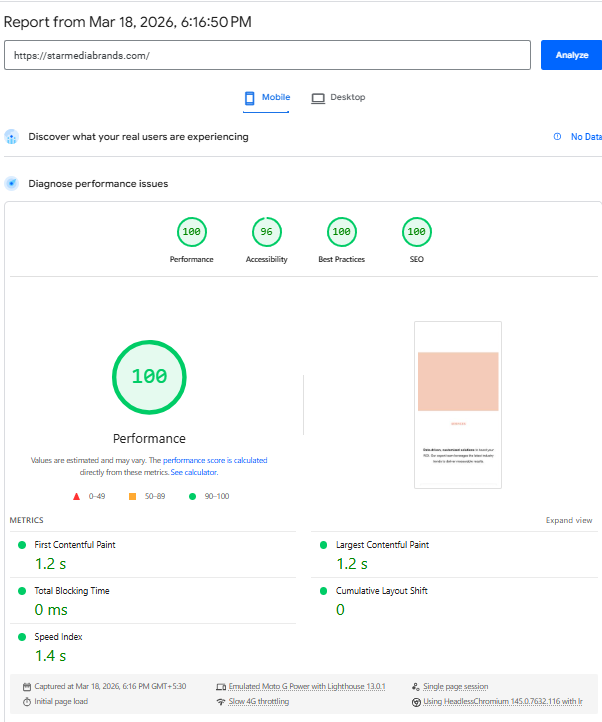Image resolution: width=602 pixels, height=722 pixels.
Task: Click the Slow 4G throttling link
Action: (x=259, y=702)
